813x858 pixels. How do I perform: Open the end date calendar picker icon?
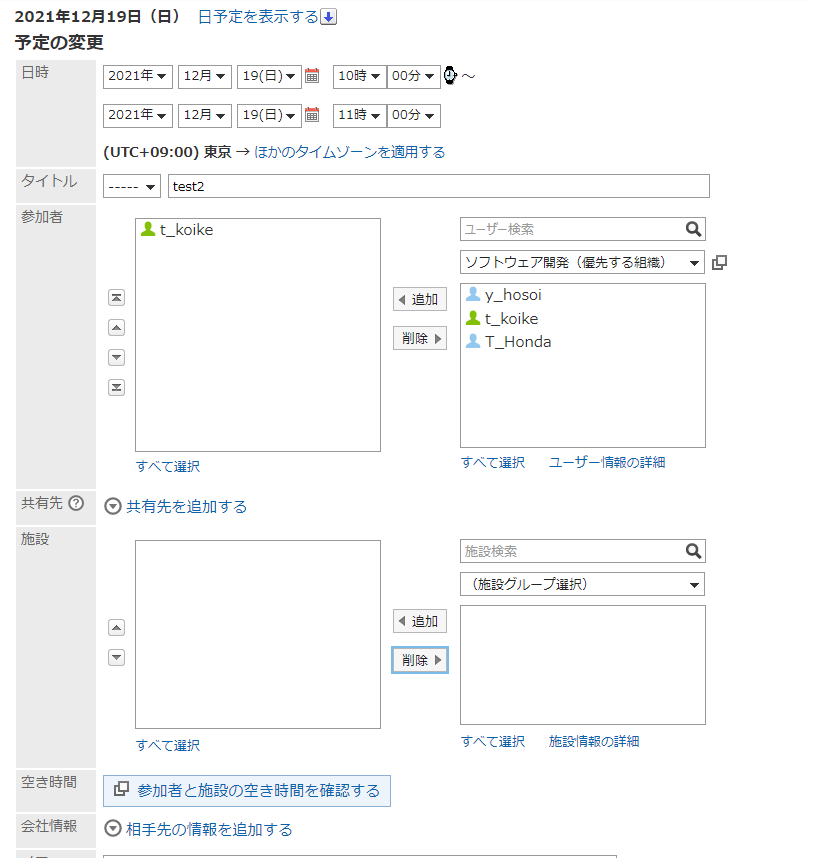(312, 115)
